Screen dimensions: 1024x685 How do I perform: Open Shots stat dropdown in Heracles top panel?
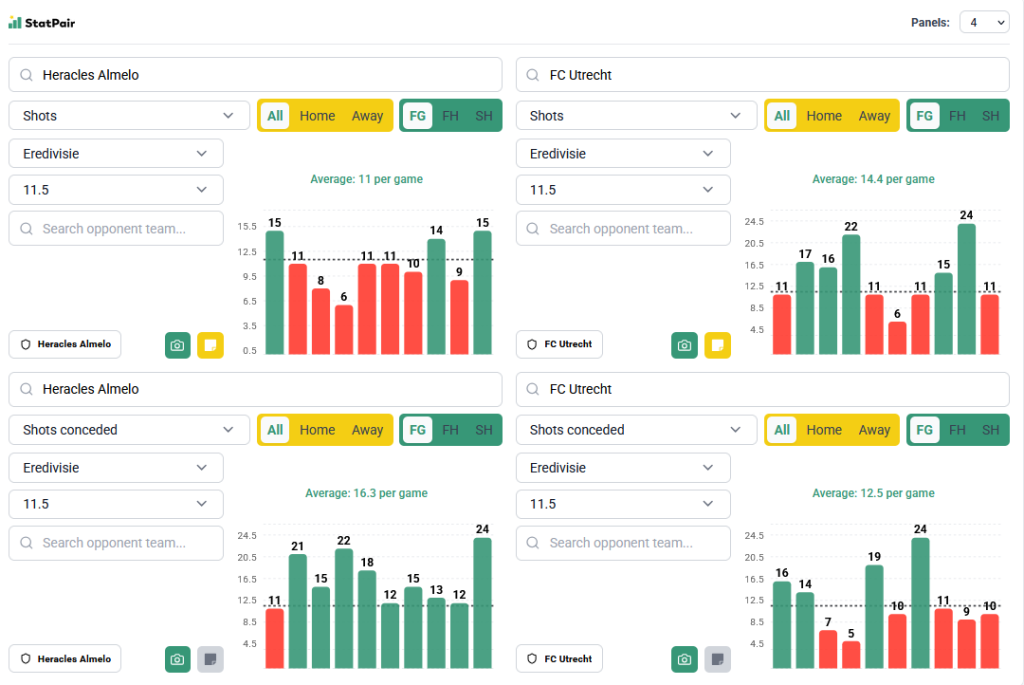(129, 116)
